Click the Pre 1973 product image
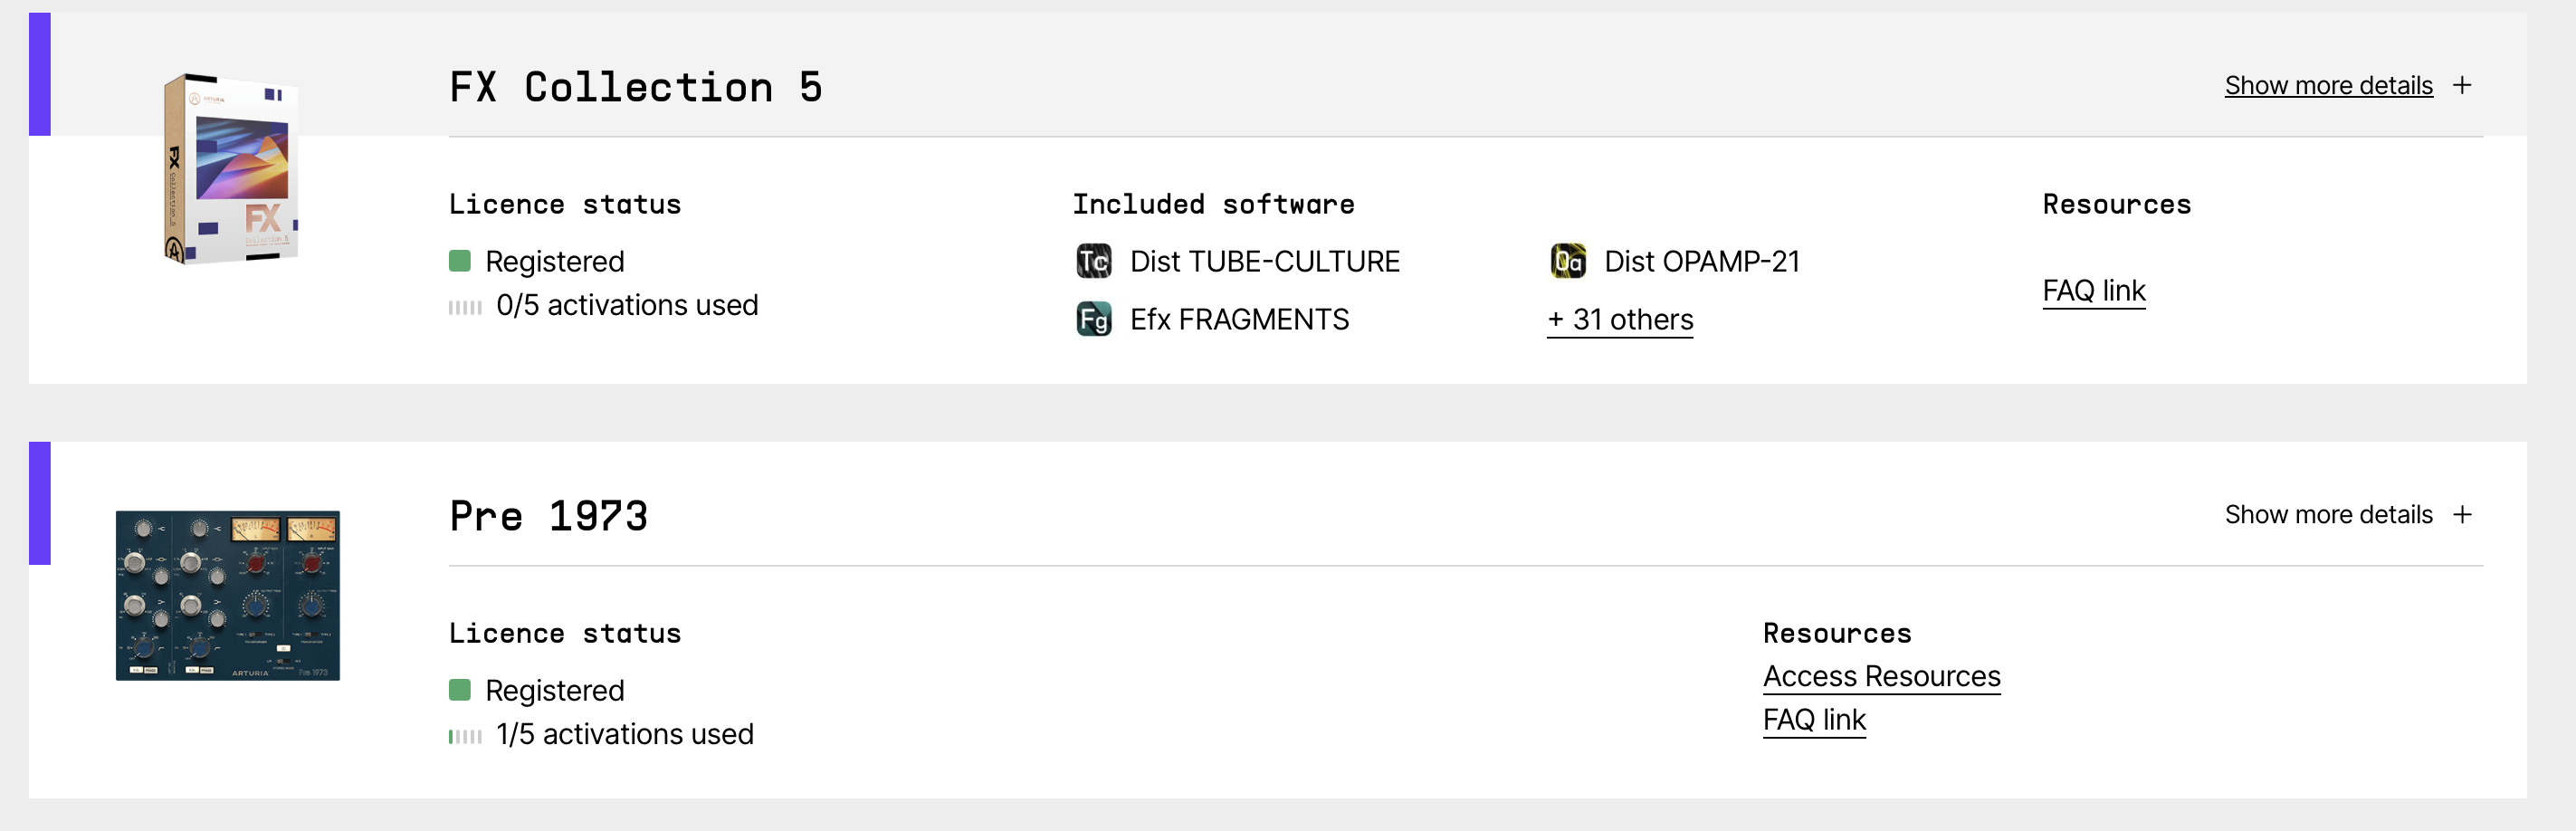Viewport: 2576px width, 831px height. point(228,595)
